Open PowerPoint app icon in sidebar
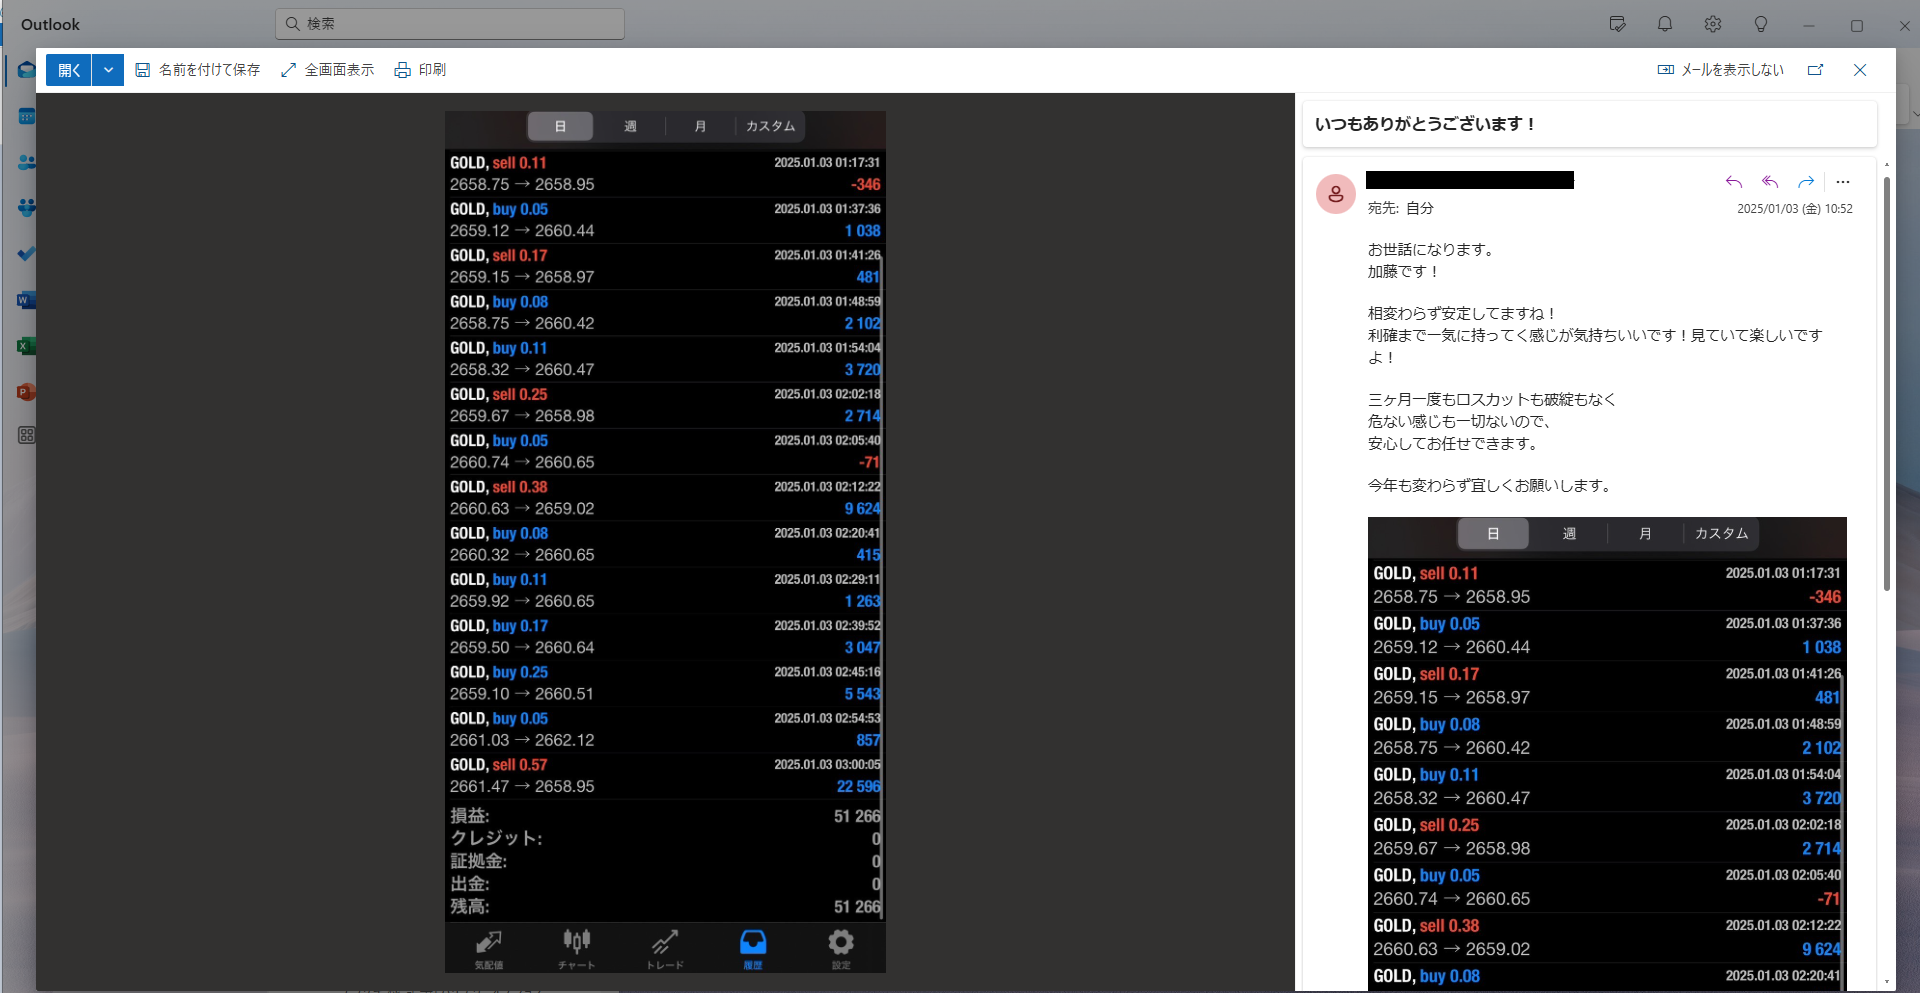Screen dimensions: 1920x993 click(x=27, y=392)
